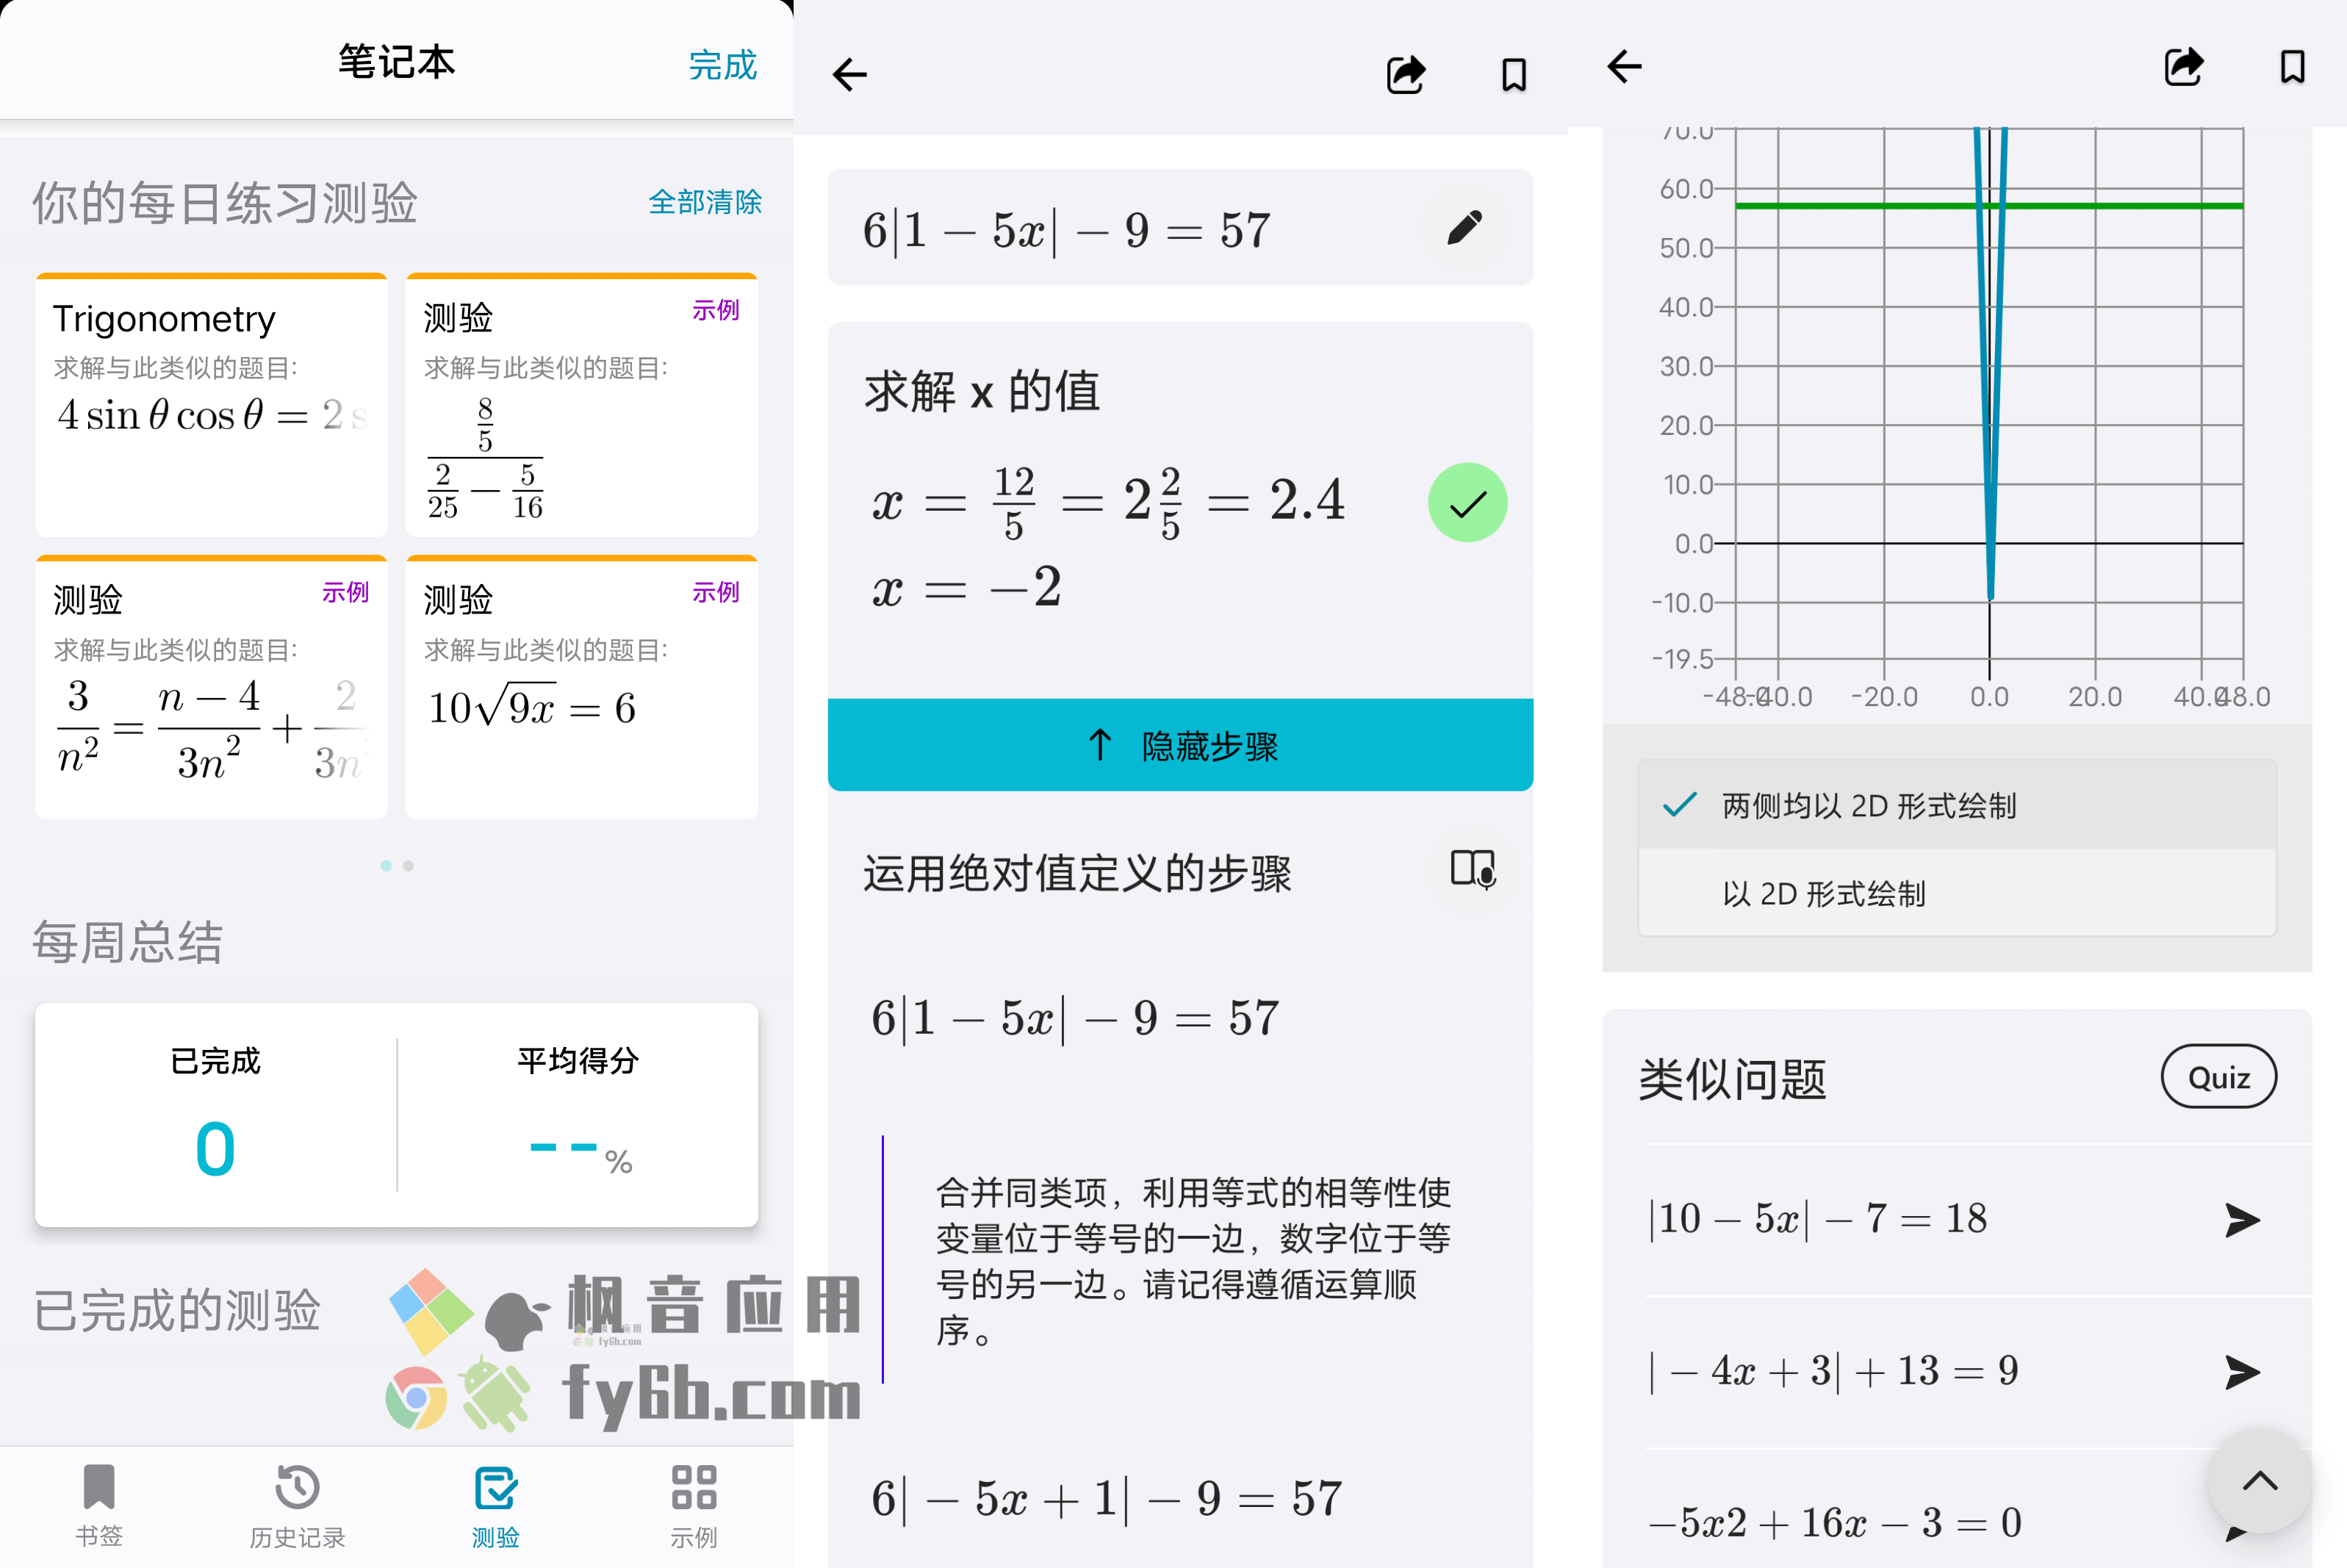Select the 测验 quiz tab
The height and width of the screenshot is (1568, 2347).
496,1506
